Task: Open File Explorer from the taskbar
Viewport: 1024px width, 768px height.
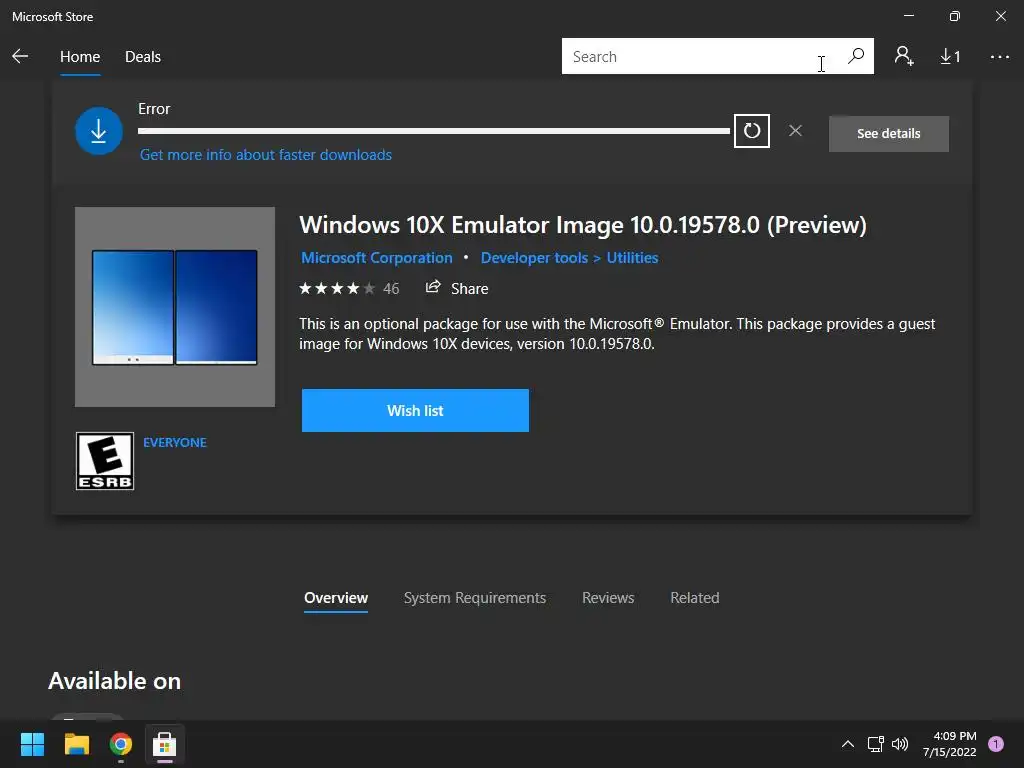Action: (x=76, y=744)
